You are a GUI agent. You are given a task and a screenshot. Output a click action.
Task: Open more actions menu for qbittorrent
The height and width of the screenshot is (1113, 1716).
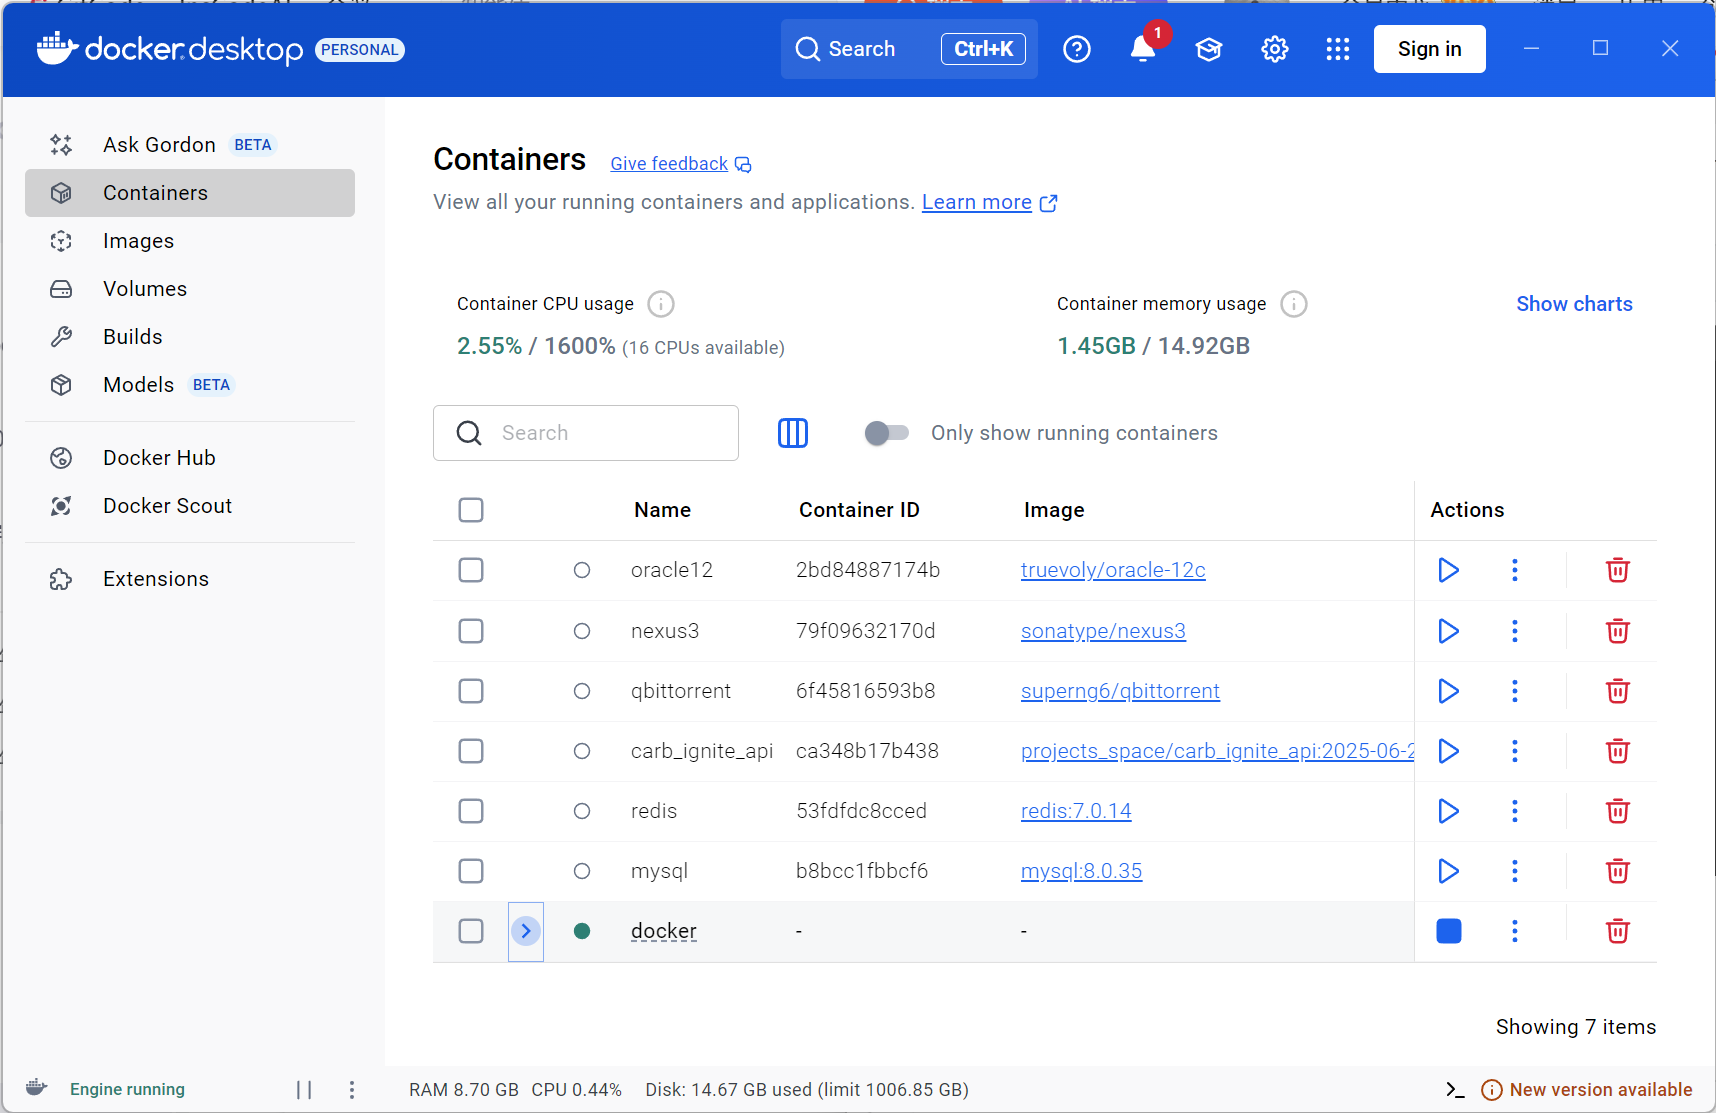[x=1514, y=691]
